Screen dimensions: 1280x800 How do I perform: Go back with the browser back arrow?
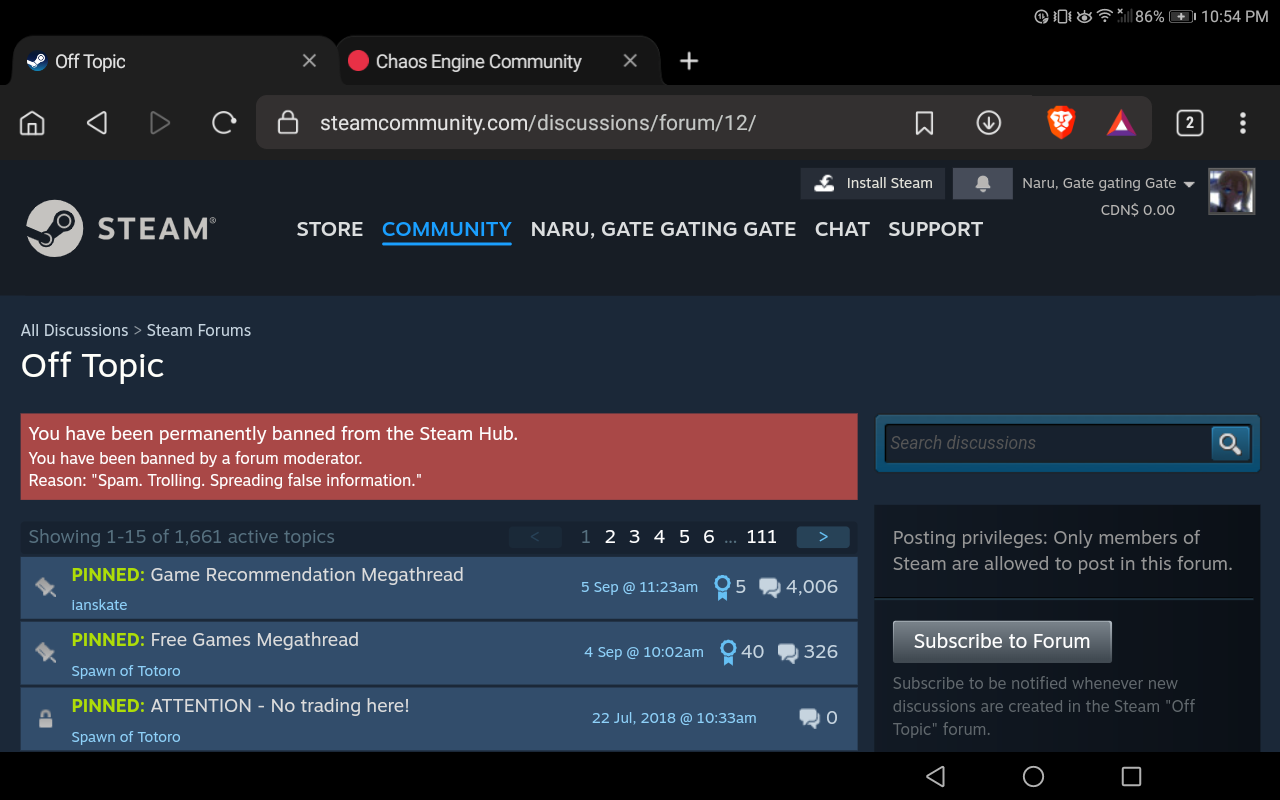96,123
